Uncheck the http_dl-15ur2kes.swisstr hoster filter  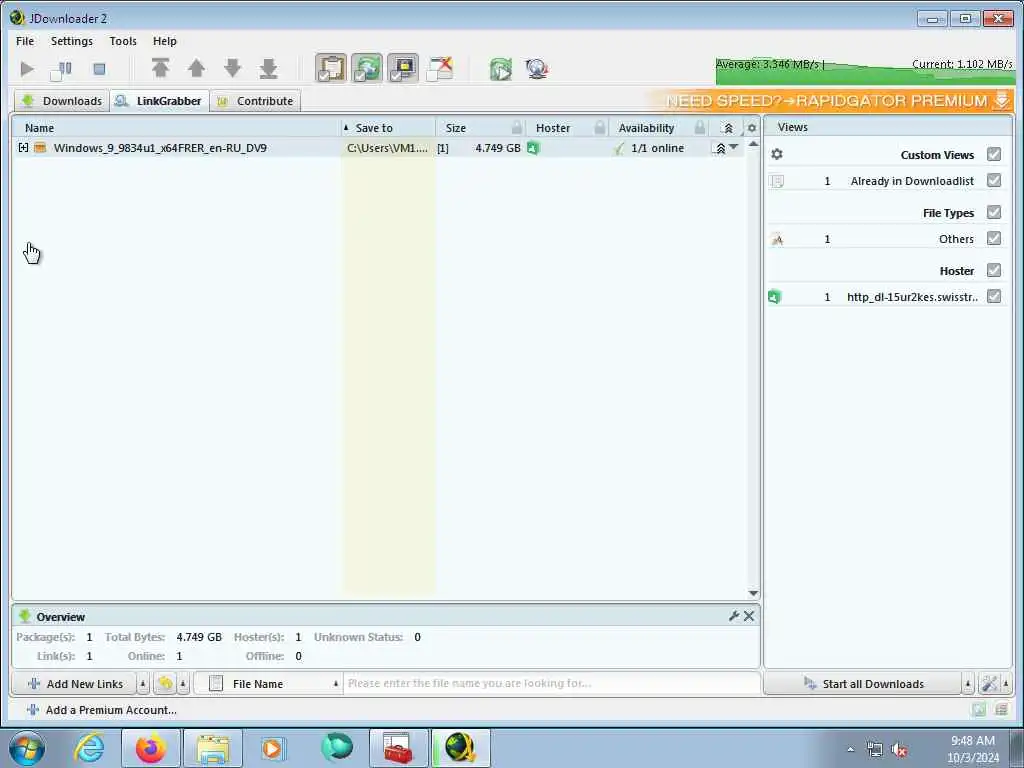994,296
